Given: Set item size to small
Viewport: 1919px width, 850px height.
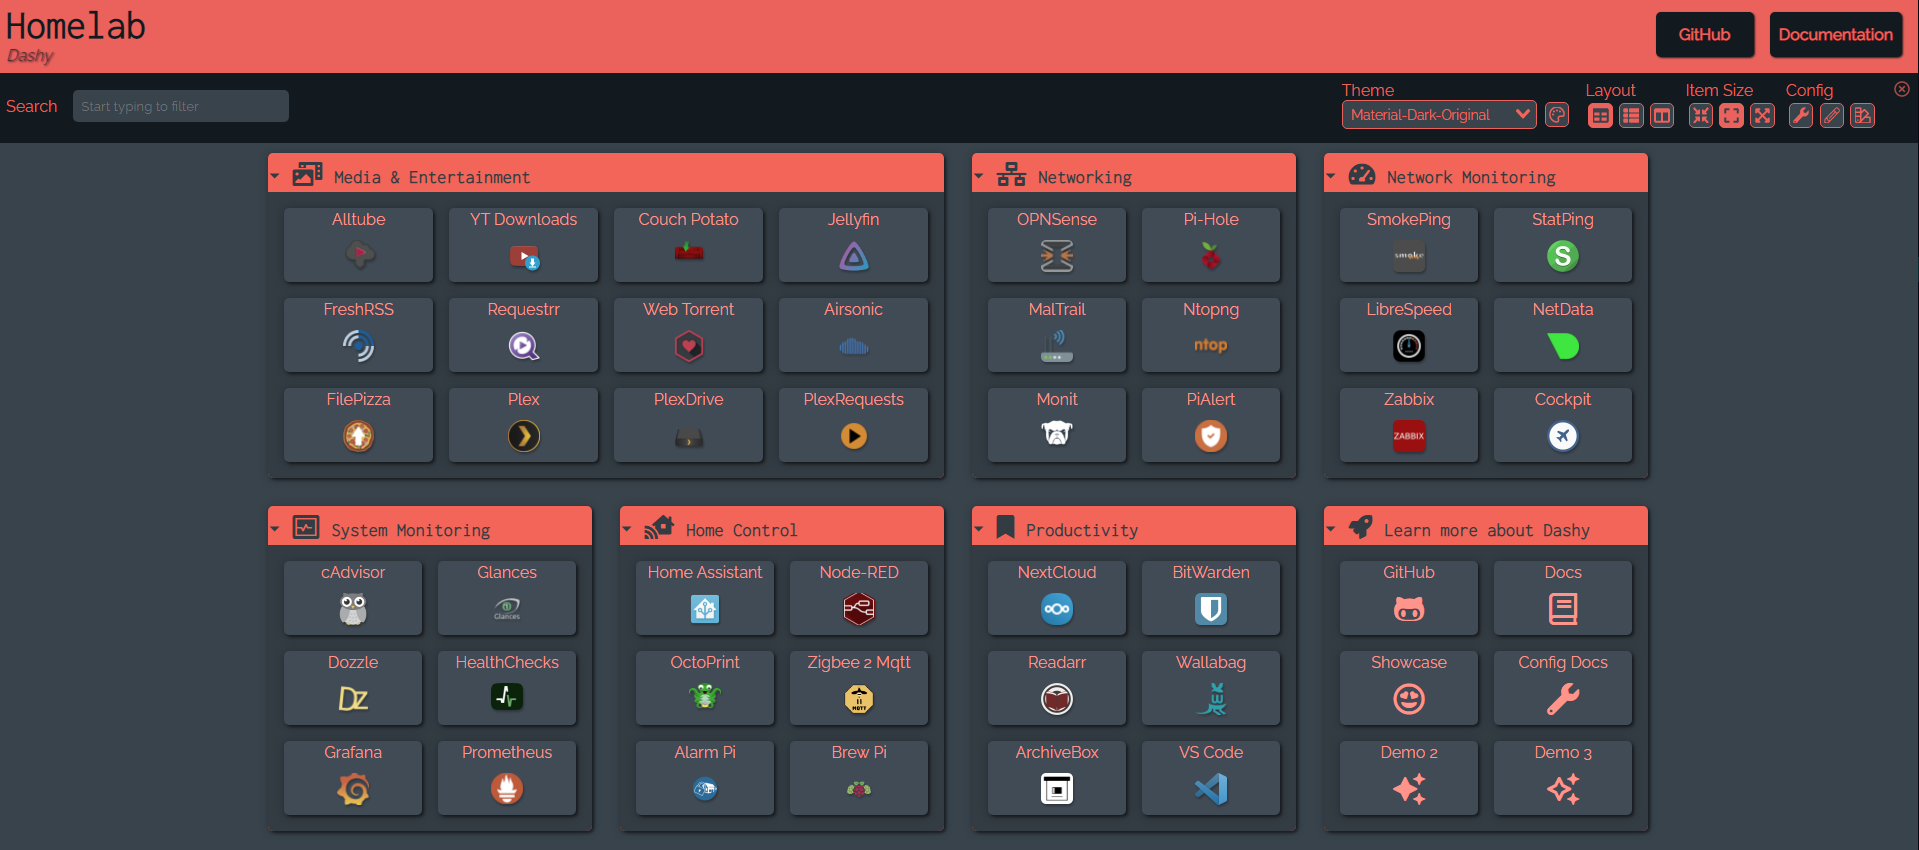Looking at the screenshot, I should tap(1701, 116).
